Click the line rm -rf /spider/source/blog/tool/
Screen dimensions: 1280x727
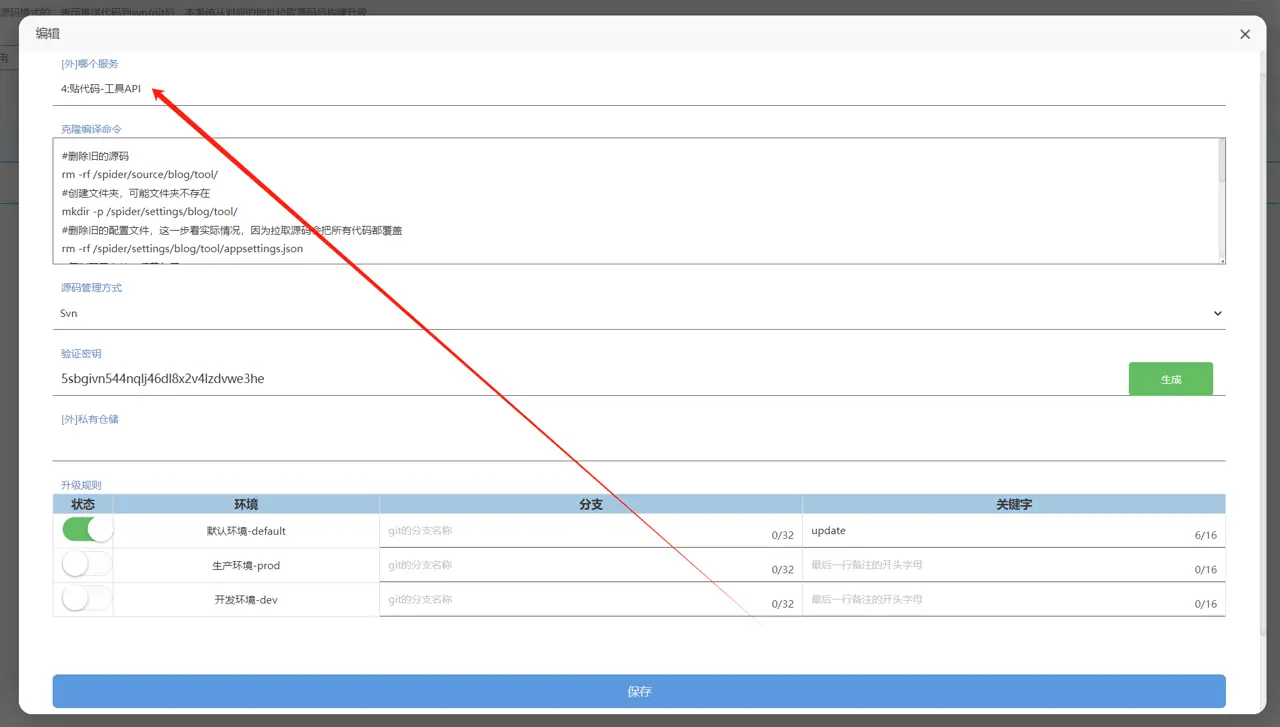[x=139, y=175]
